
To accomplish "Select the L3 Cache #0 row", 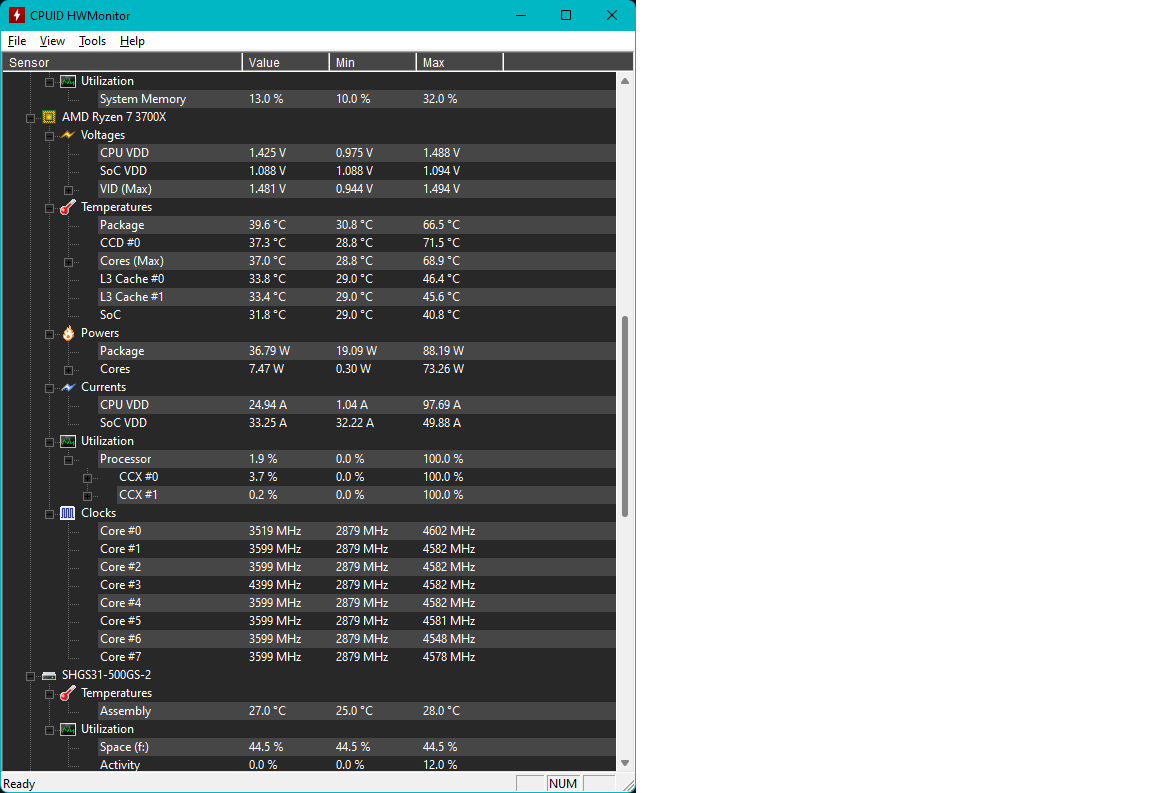I will (x=356, y=279).
